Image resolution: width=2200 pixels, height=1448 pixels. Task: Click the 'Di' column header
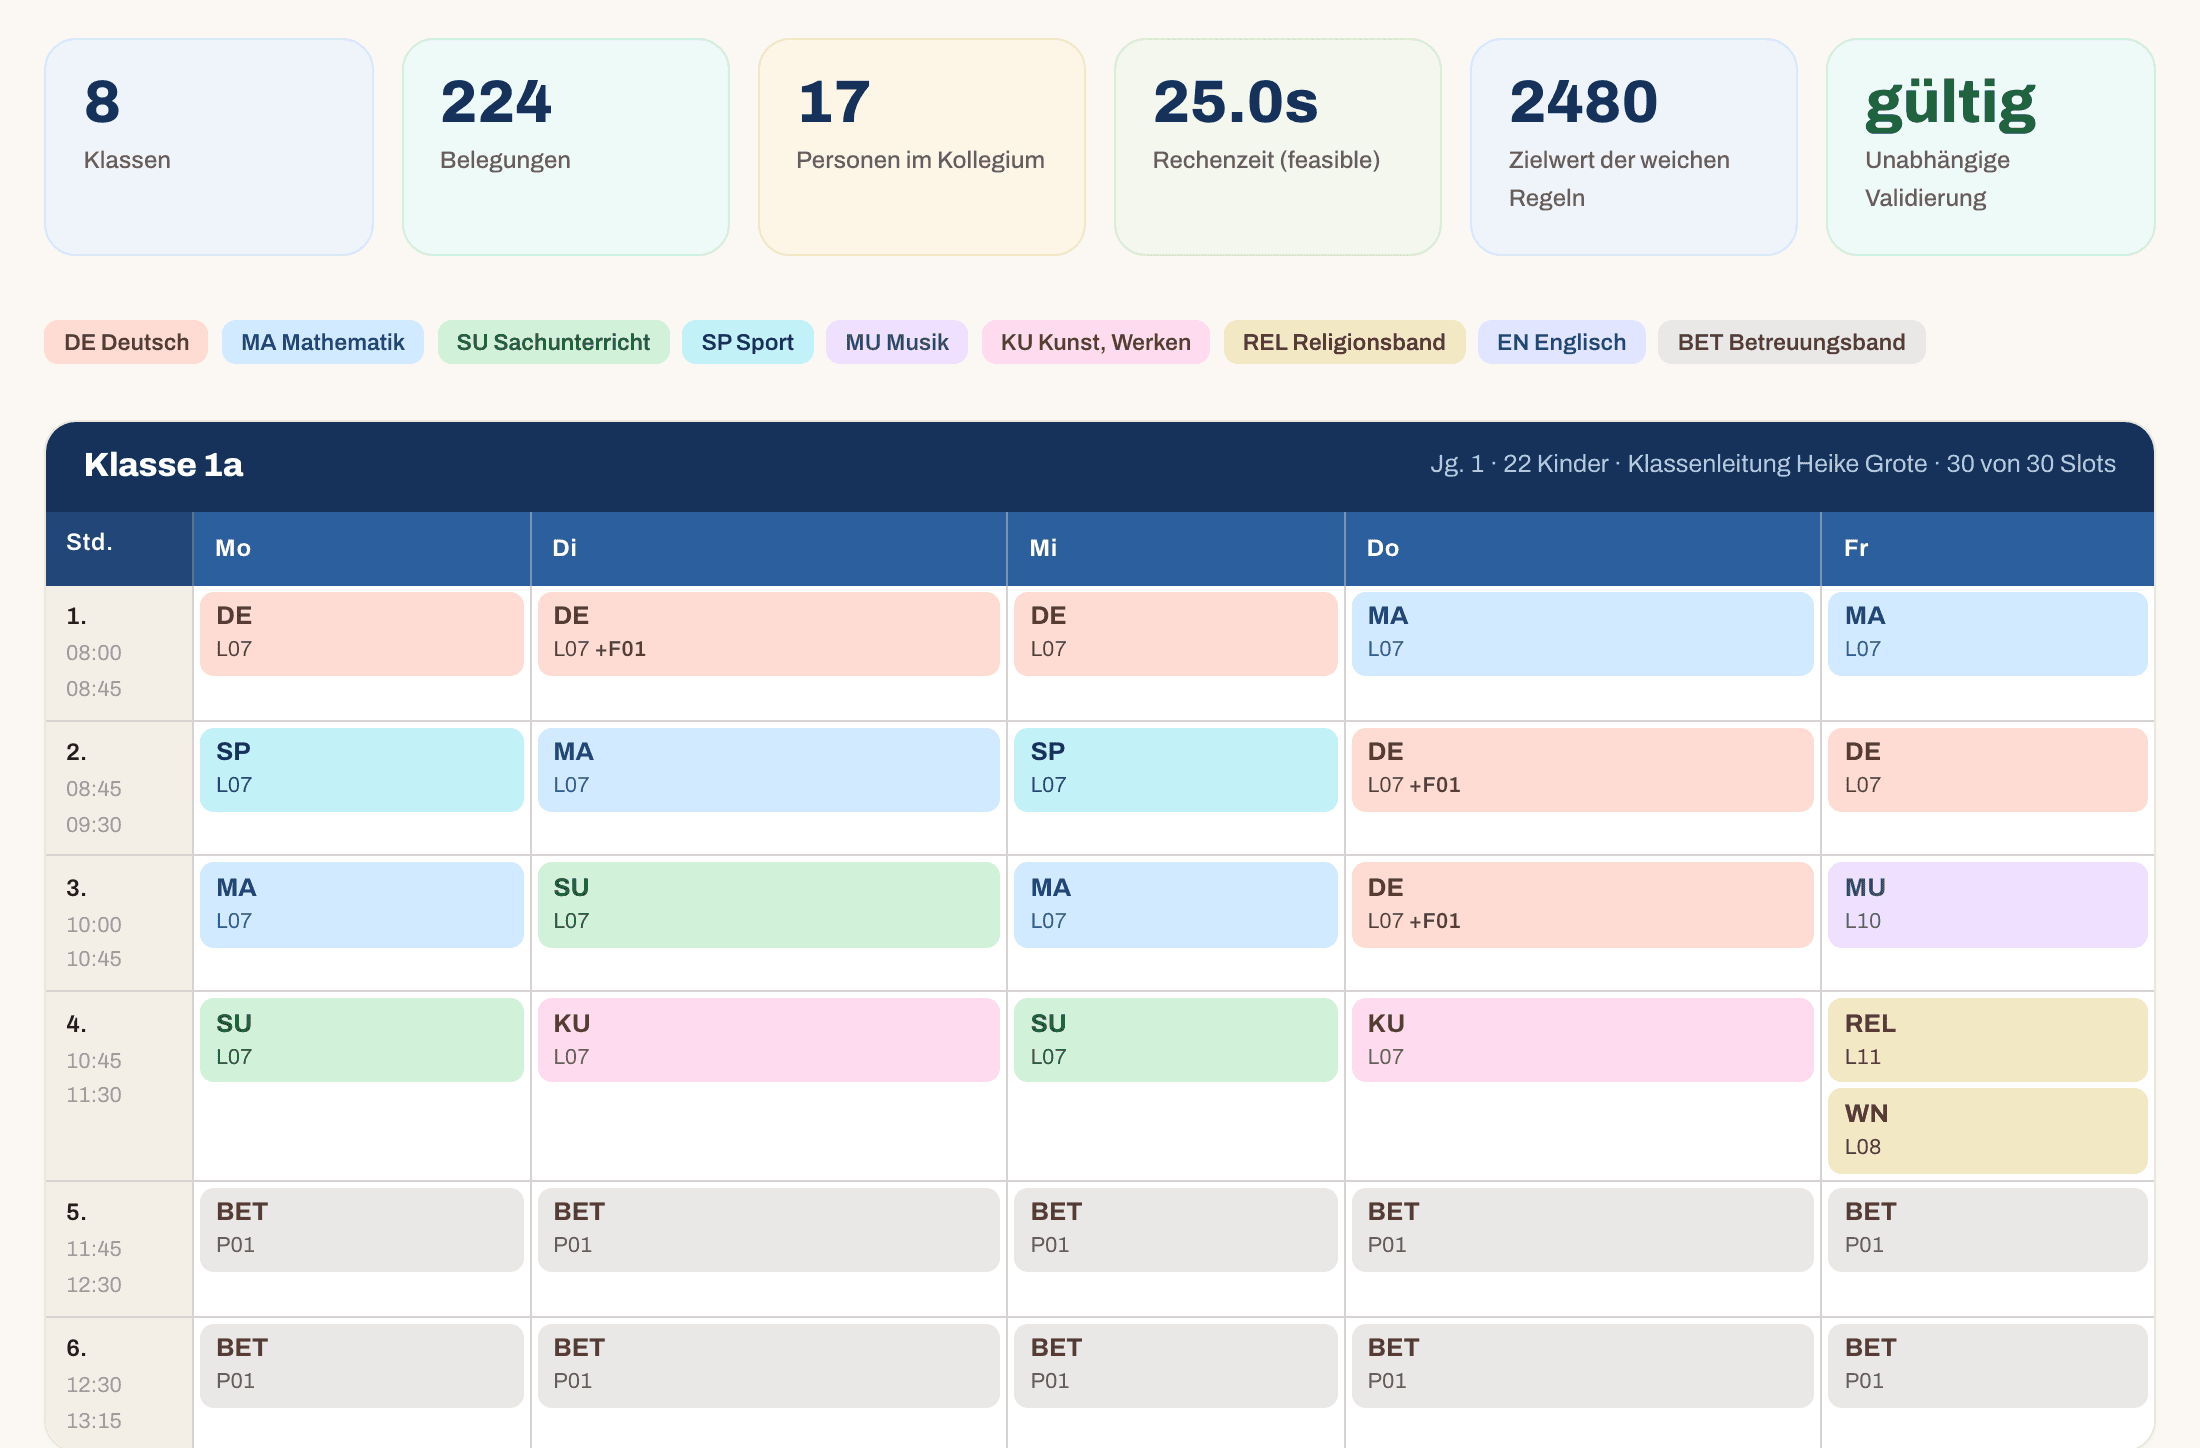point(769,548)
